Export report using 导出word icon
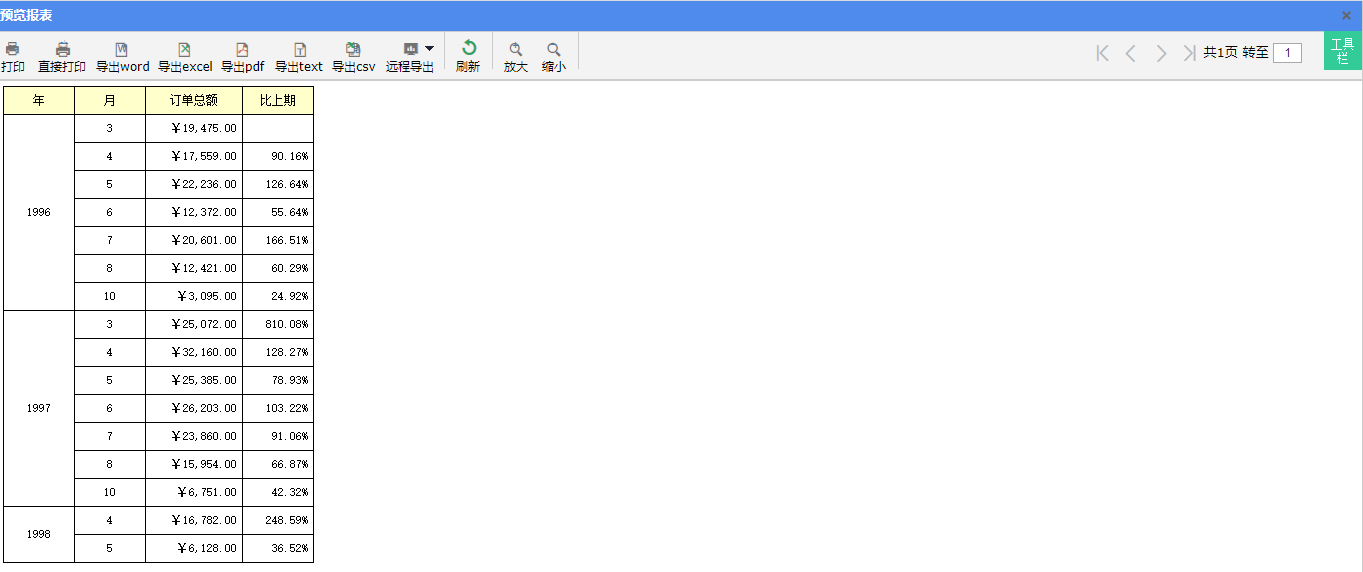This screenshot has width=1363, height=572. pyautogui.click(x=122, y=50)
